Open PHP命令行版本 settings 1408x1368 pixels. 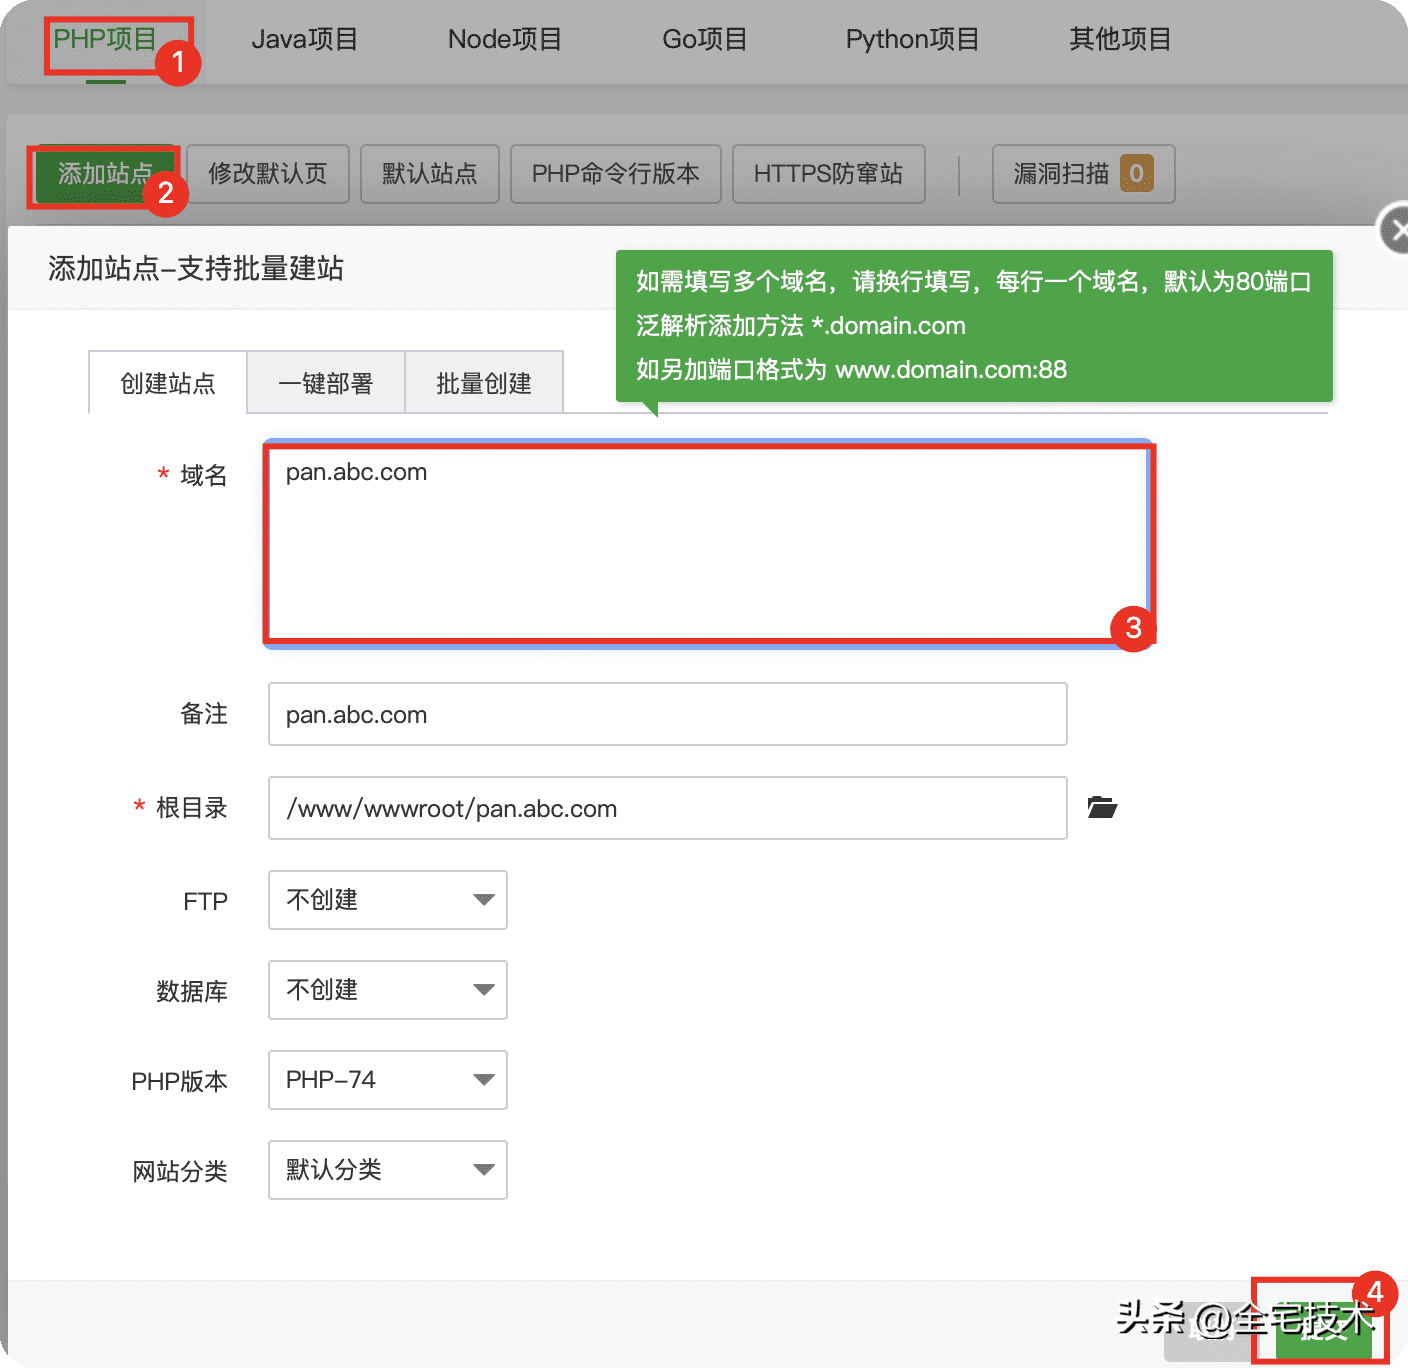[615, 174]
